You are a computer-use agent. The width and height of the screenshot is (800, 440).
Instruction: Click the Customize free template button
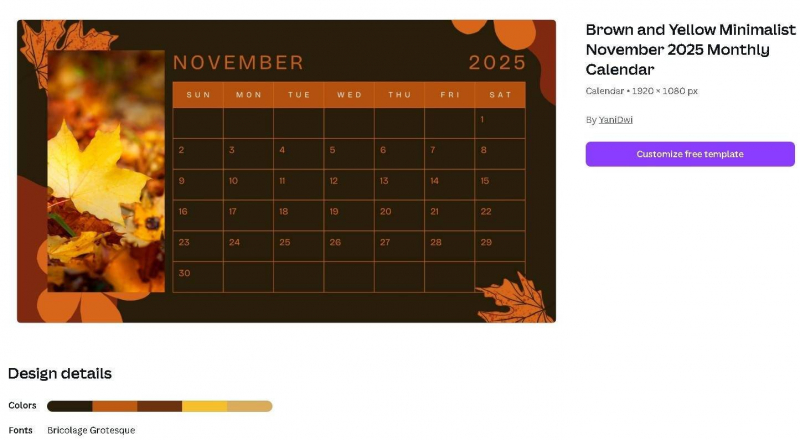690,154
